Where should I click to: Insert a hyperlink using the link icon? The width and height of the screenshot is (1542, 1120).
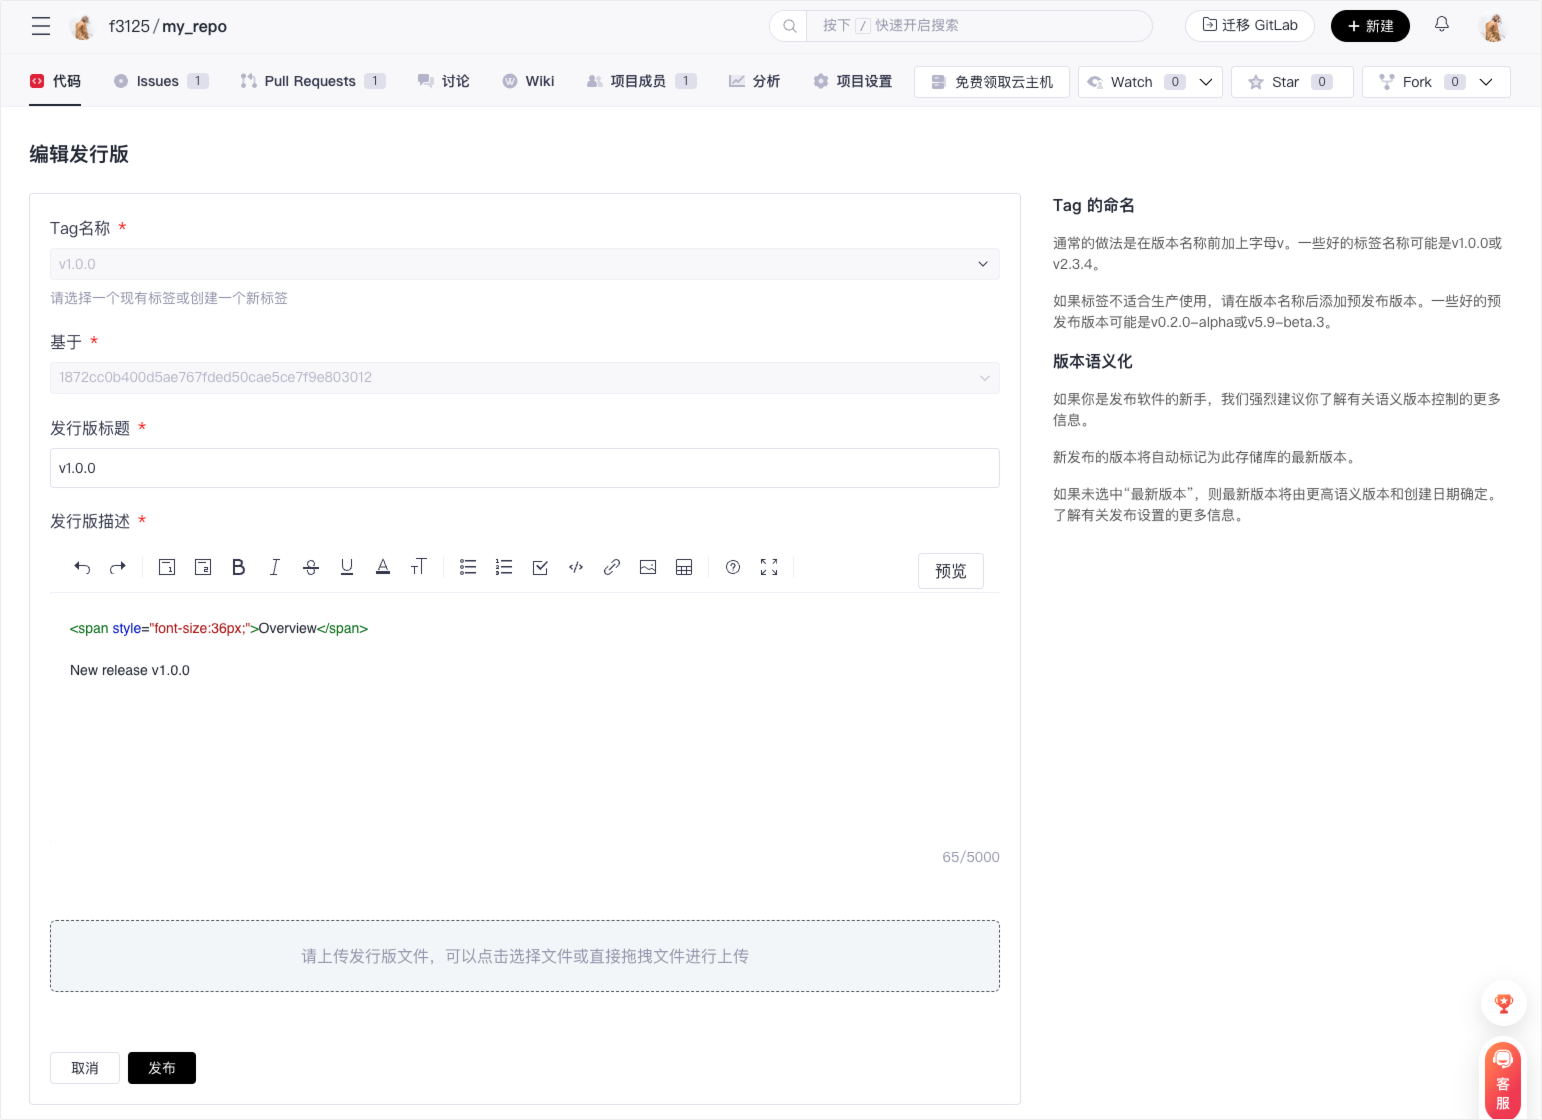click(611, 567)
